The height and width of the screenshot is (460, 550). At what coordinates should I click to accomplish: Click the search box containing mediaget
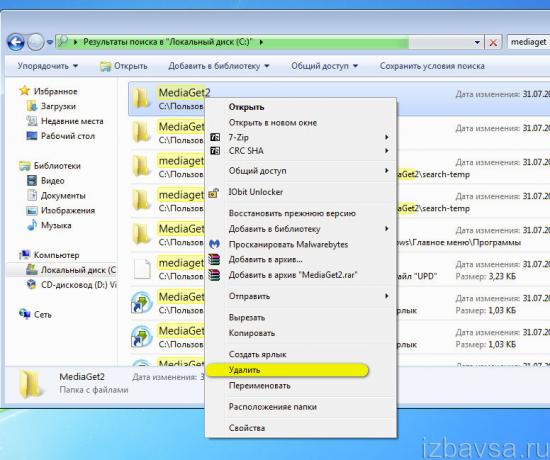point(528,42)
